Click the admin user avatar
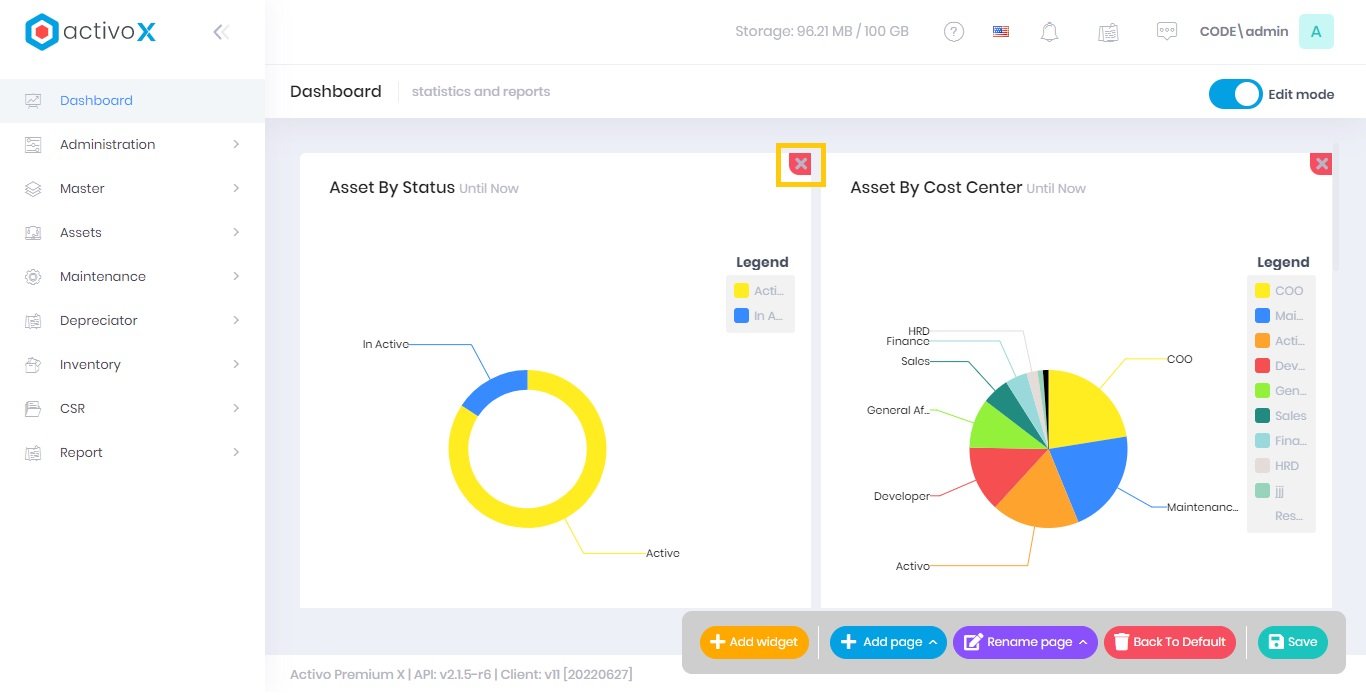The height and width of the screenshot is (695, 1366). (x=1315, y=32)
